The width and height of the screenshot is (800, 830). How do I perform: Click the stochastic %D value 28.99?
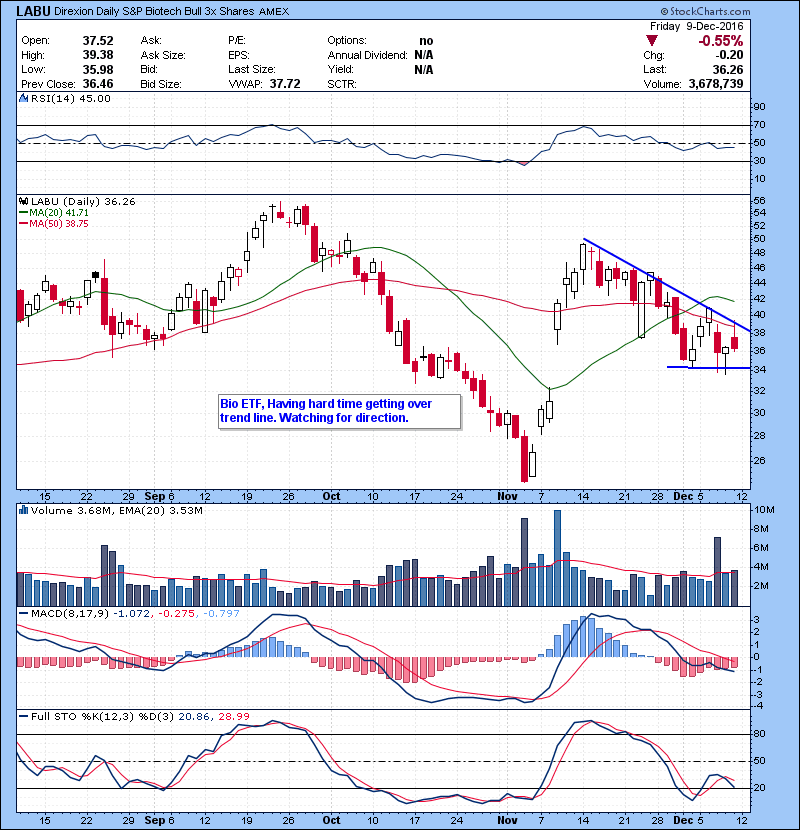coord(233,717)
